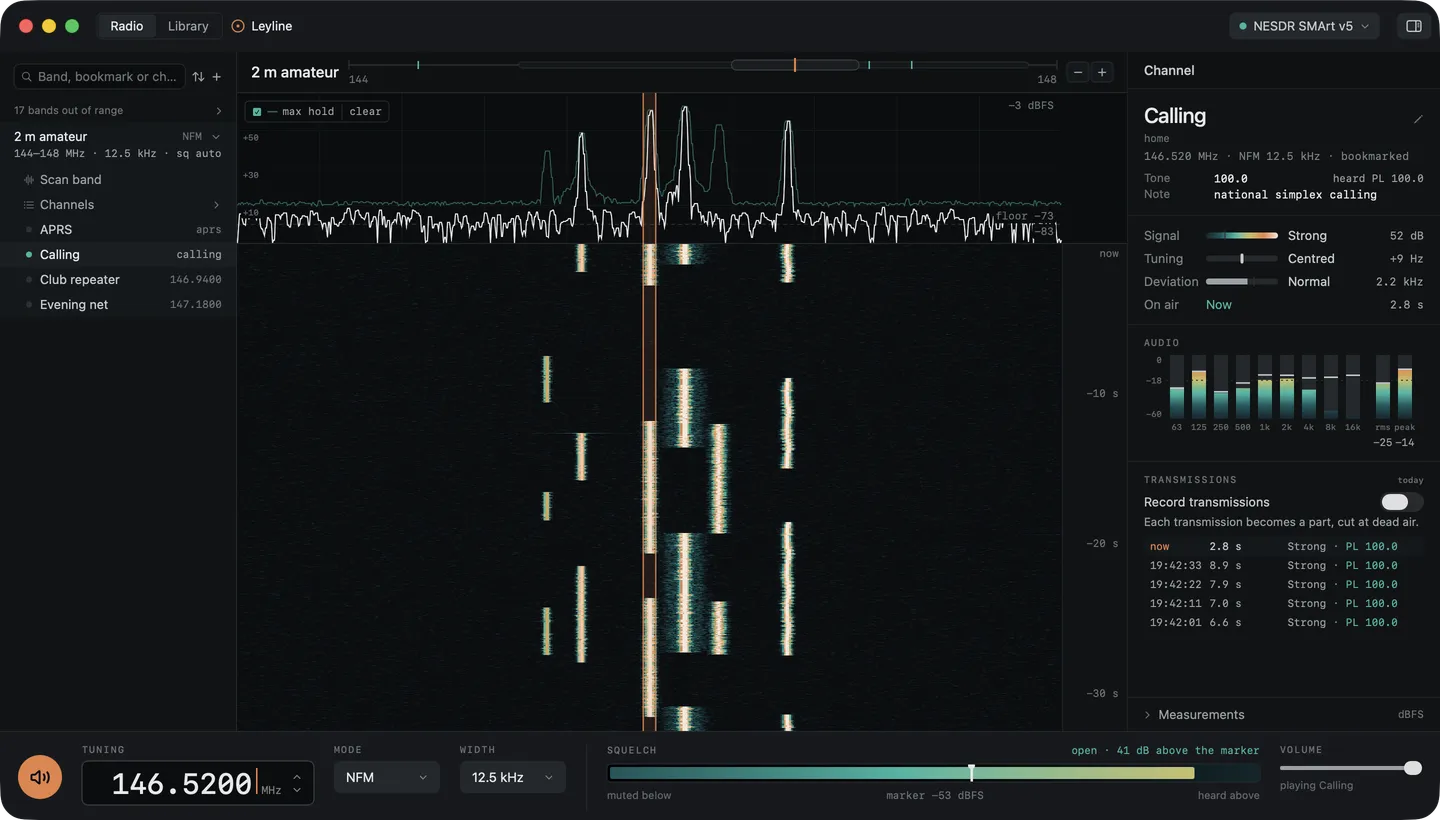The height and width of the screenshot is (820, 1440).
Task: Switch to the Library tab
Action: tap(188, 26)
